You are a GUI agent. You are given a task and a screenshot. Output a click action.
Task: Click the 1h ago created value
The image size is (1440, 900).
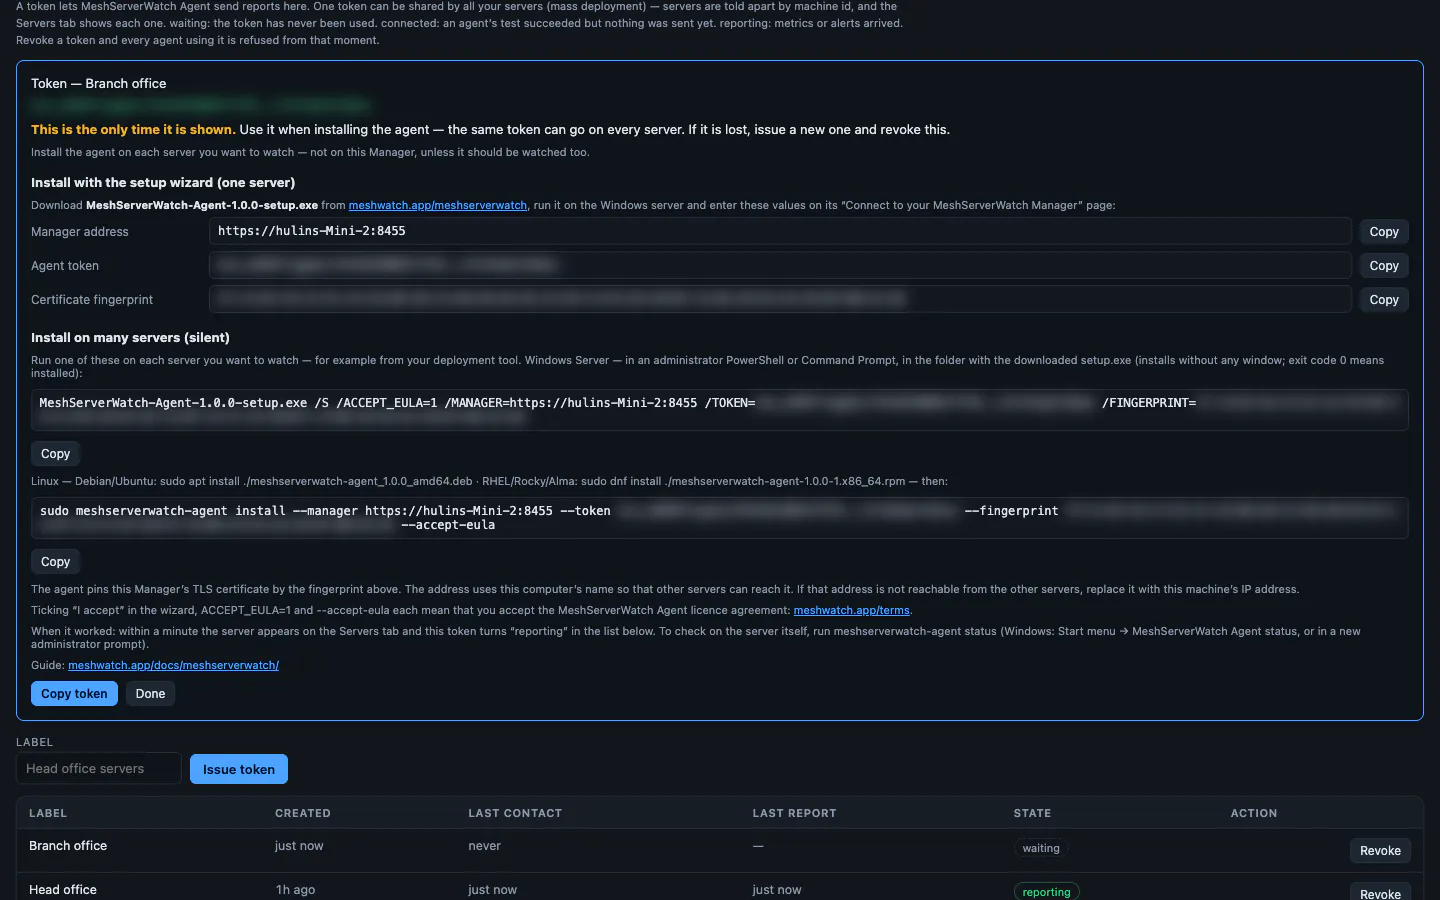pyautogui.click(x=295, y=890)
